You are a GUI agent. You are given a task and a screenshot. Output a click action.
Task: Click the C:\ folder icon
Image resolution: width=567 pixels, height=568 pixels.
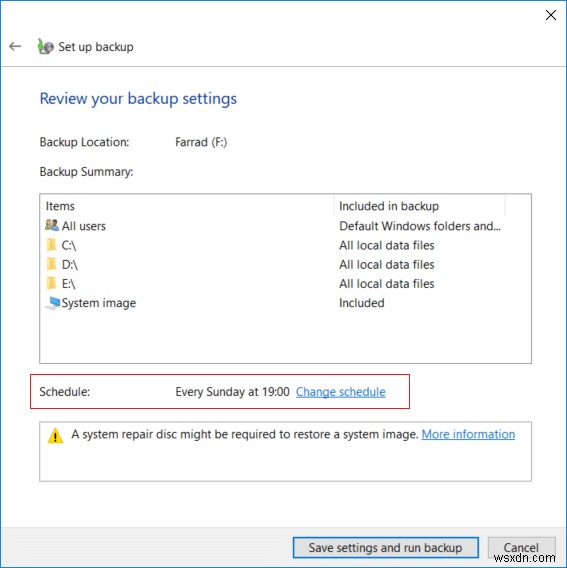(51, 245)
